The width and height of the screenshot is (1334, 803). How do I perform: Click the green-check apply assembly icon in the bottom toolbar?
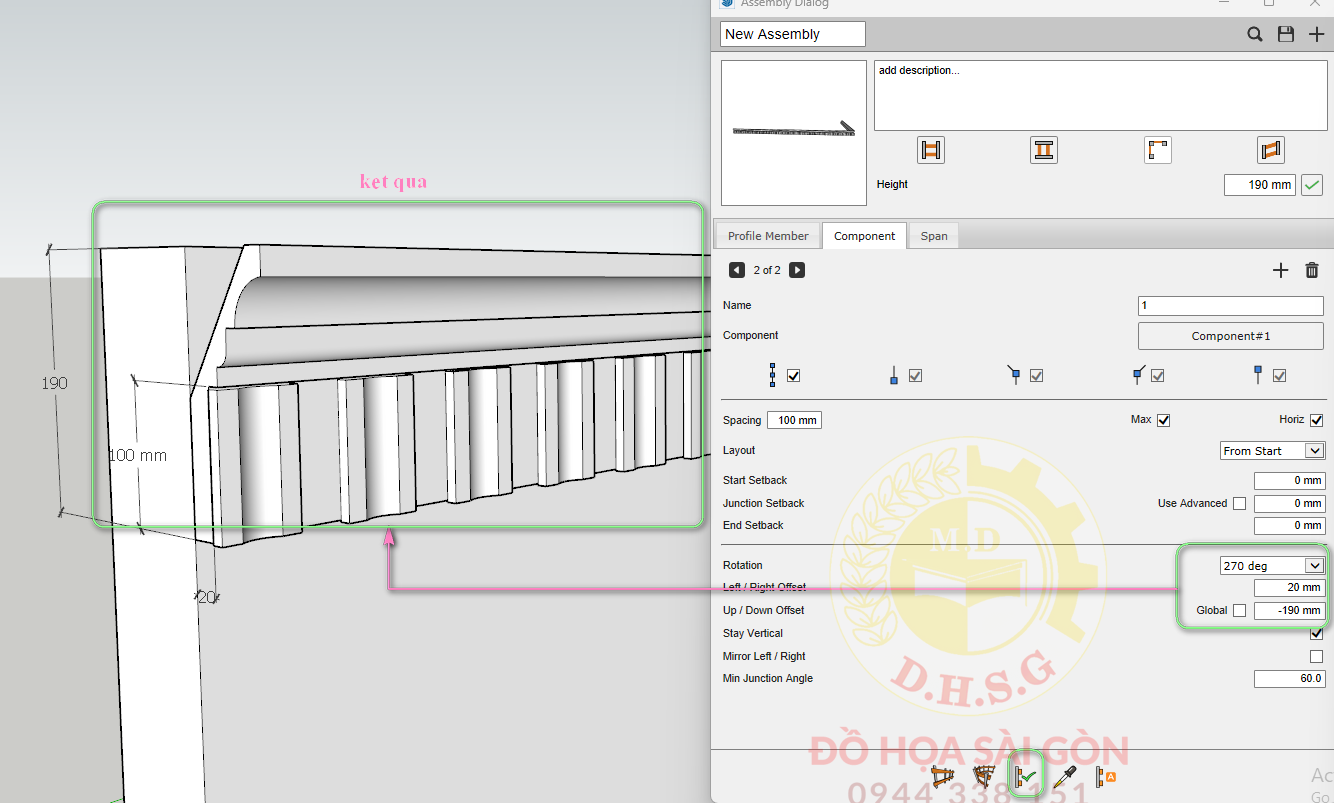[1026, 775]
